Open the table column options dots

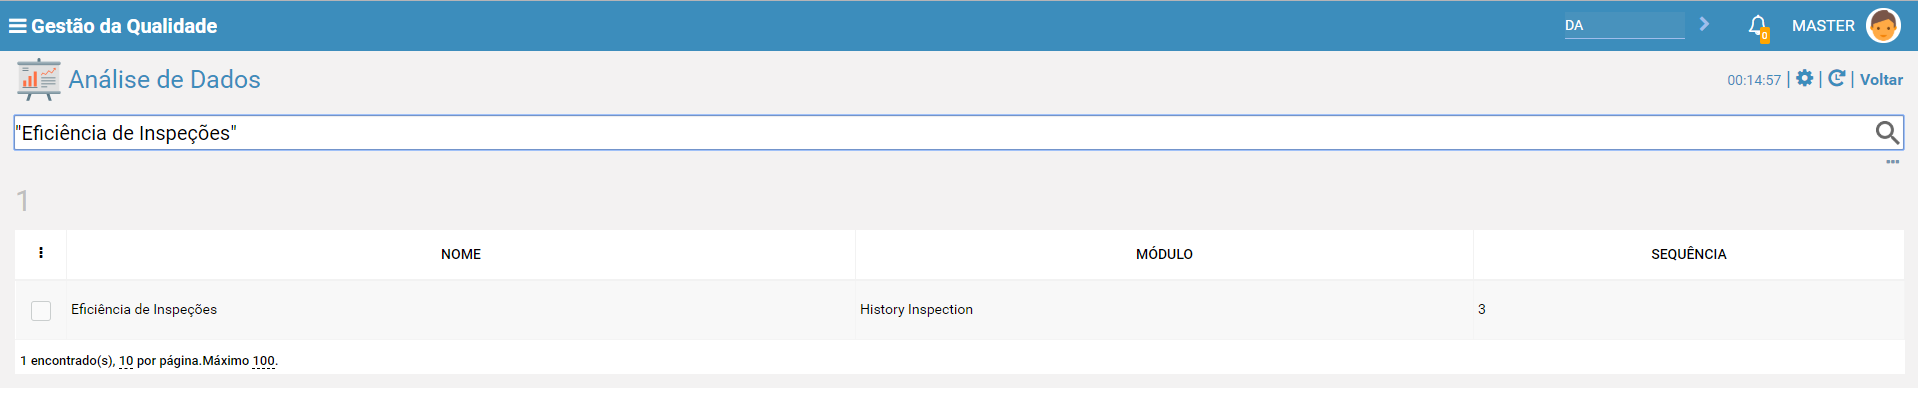tap(41, 253)
